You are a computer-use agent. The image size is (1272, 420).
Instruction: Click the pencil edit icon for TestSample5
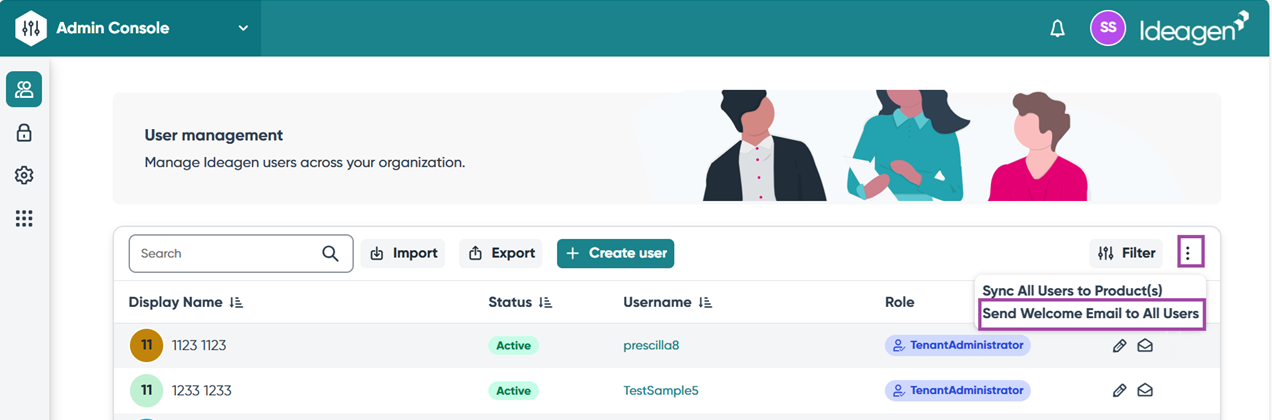click(x=1119, y=391)
